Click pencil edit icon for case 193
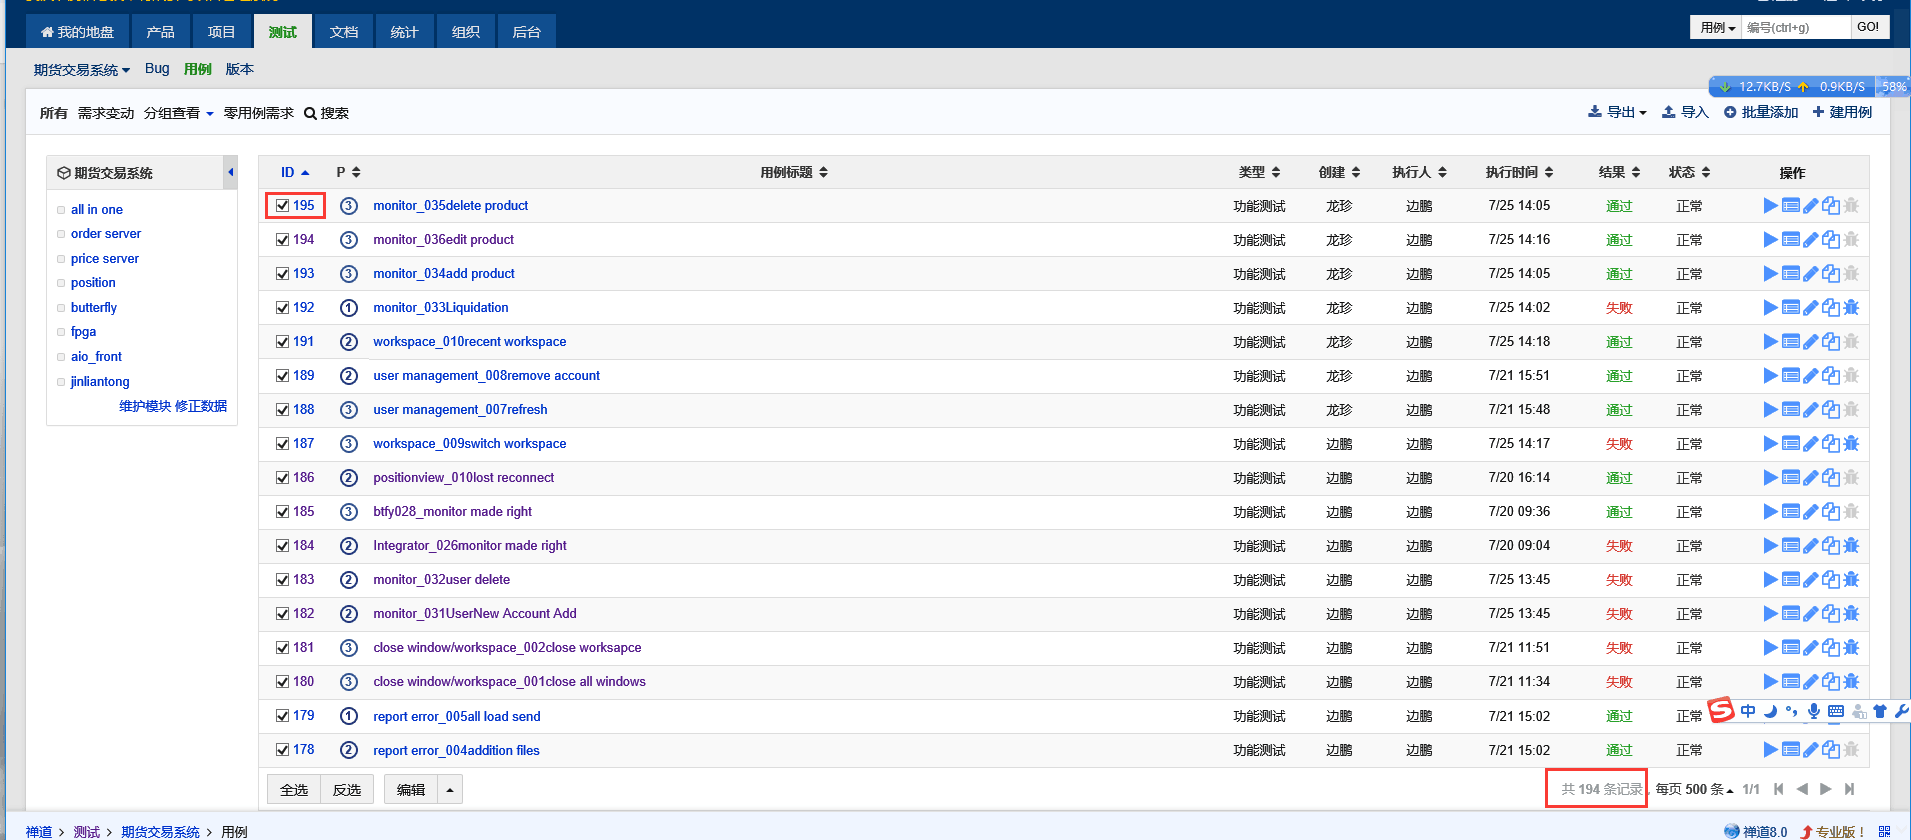This screenshot has height=840, width=1911. [1810, 274]
